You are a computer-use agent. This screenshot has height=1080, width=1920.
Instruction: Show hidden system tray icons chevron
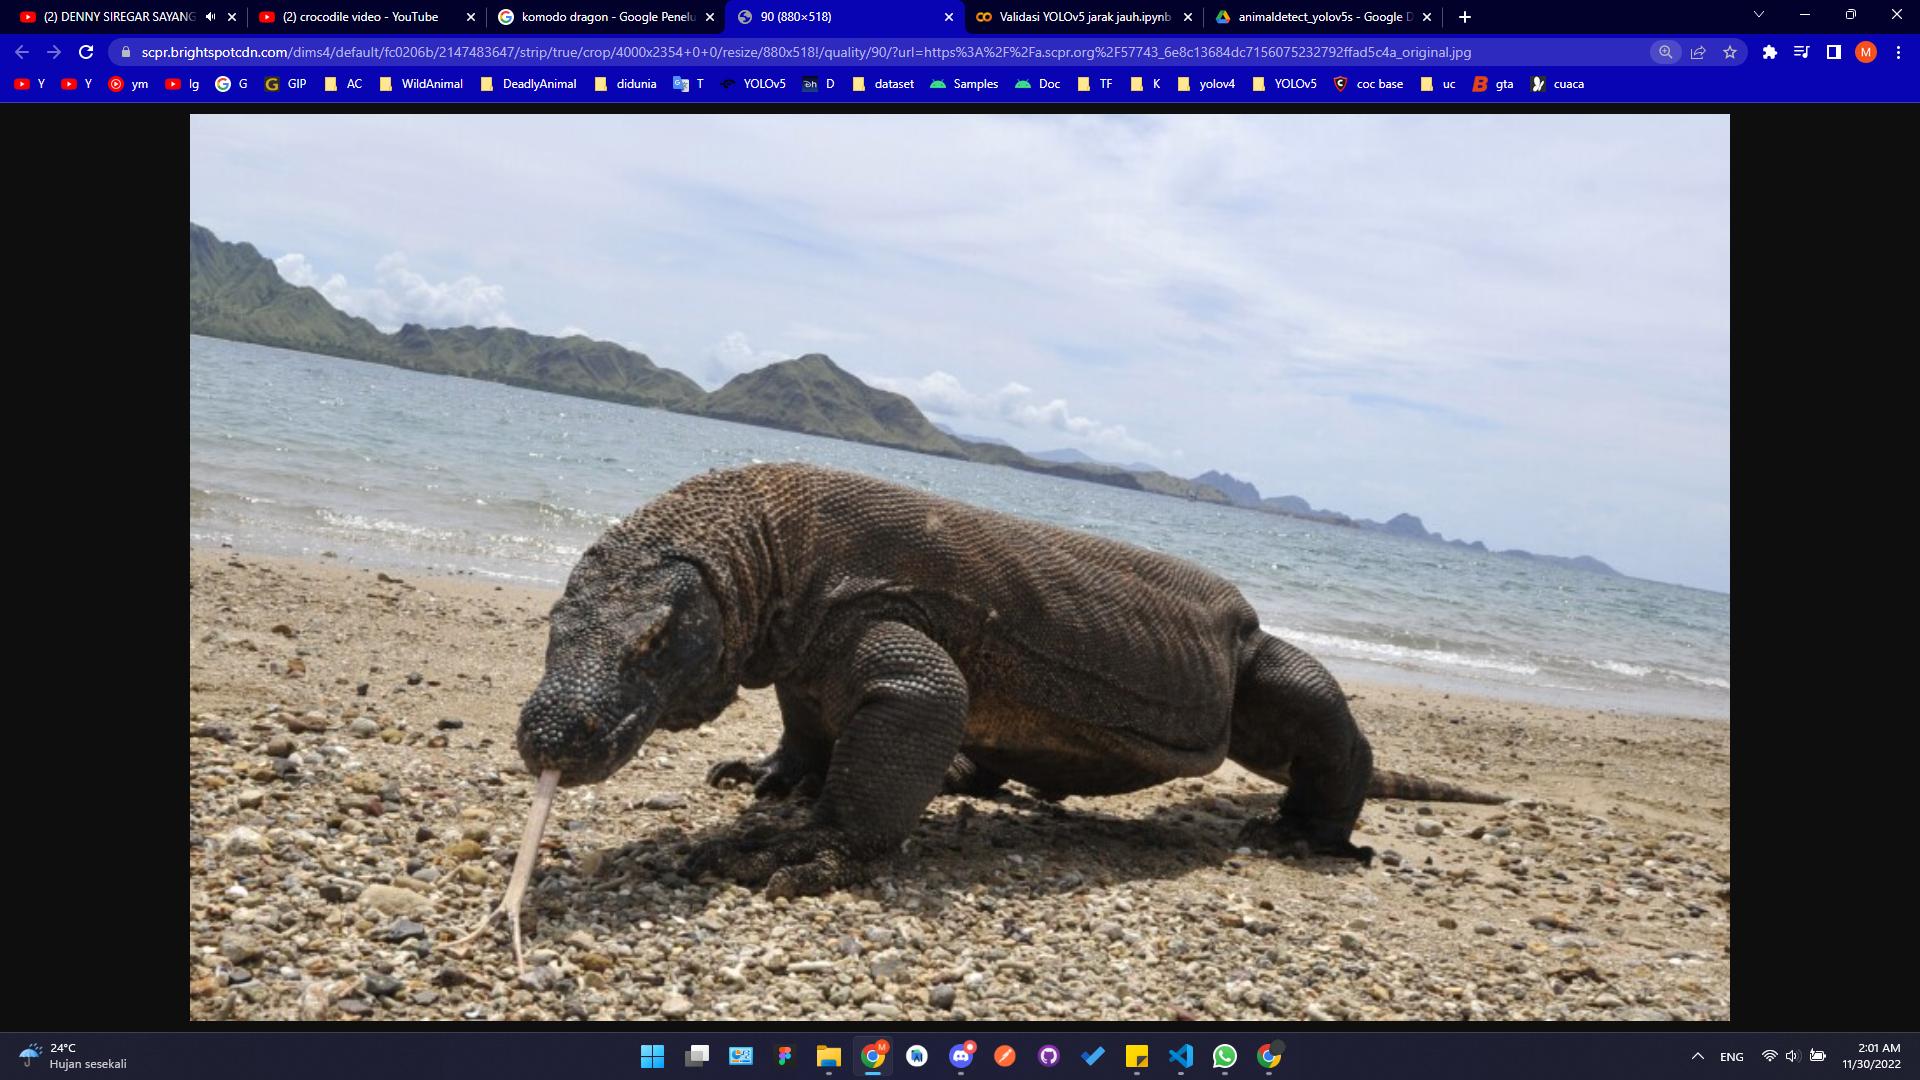click(1697, 1056)
